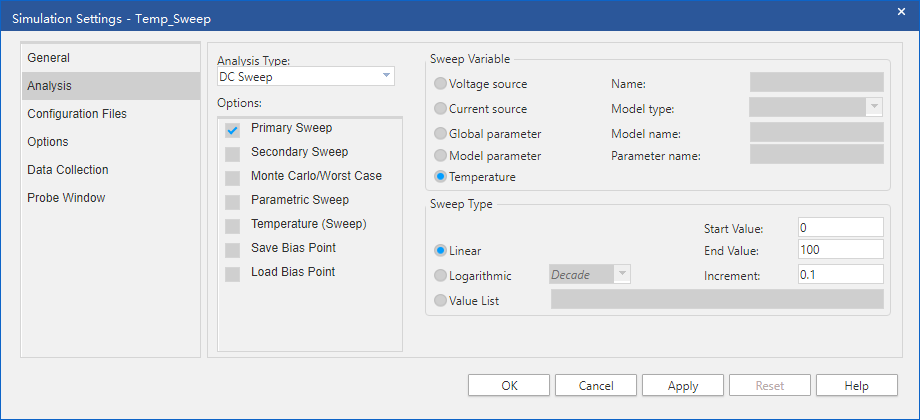Viewport: 920px width, 420px height.
Task: Enable the Secondary Sweep option
Action: [232, 153]
